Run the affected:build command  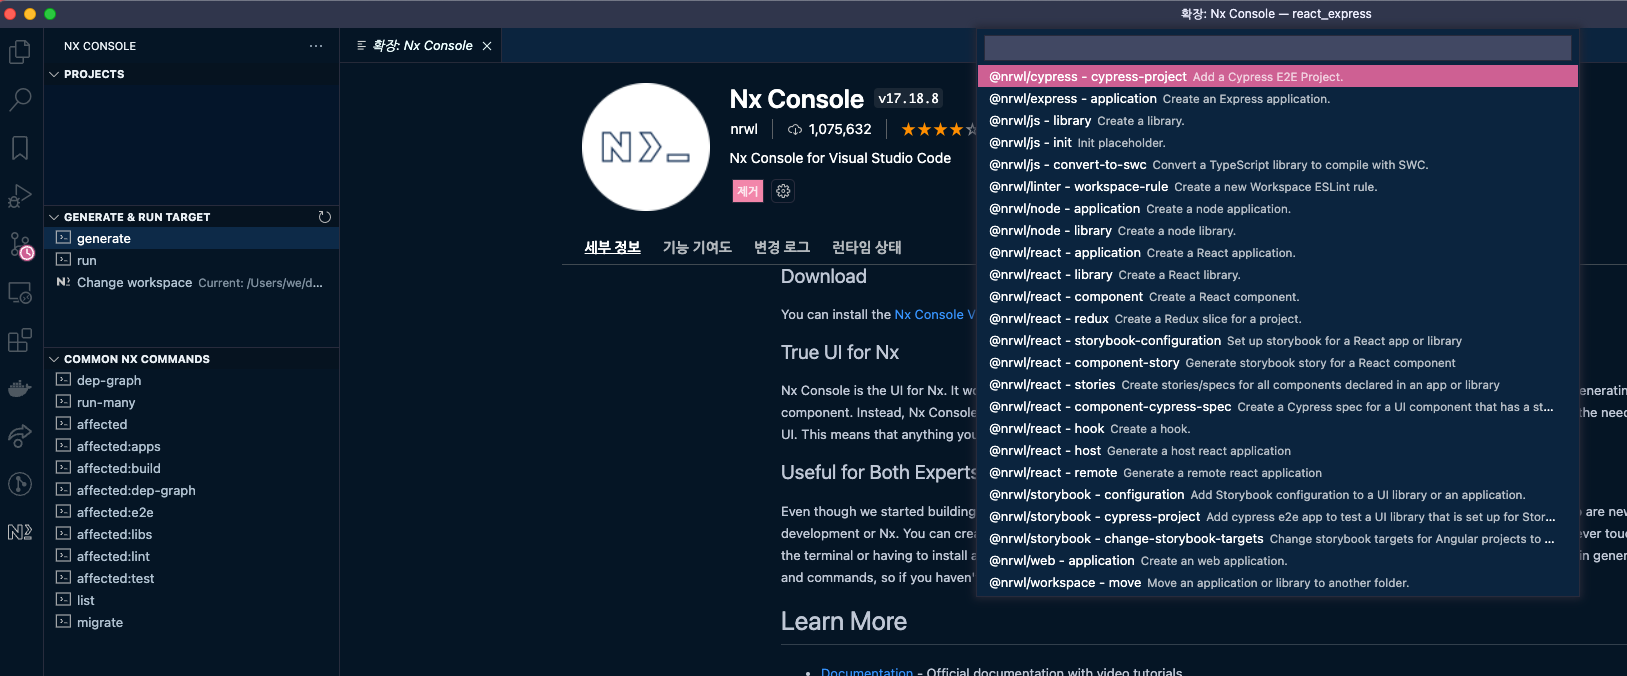192,468
